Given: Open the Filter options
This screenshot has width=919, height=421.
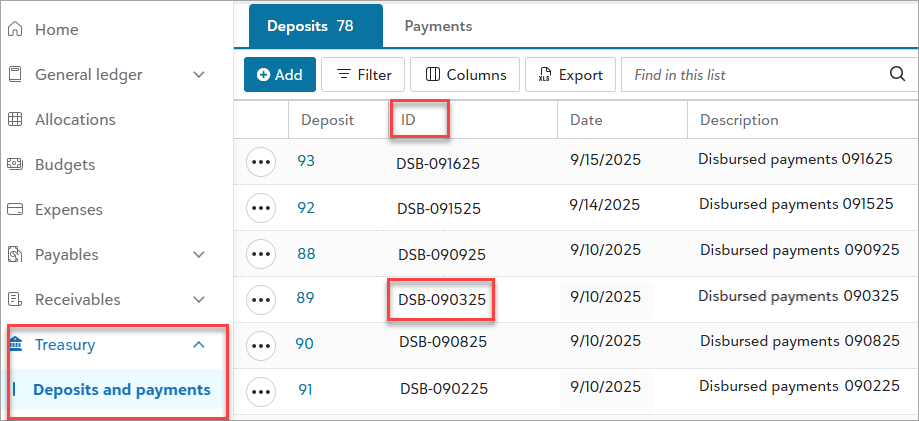Looking at the screenshot, I should point(363,75).
